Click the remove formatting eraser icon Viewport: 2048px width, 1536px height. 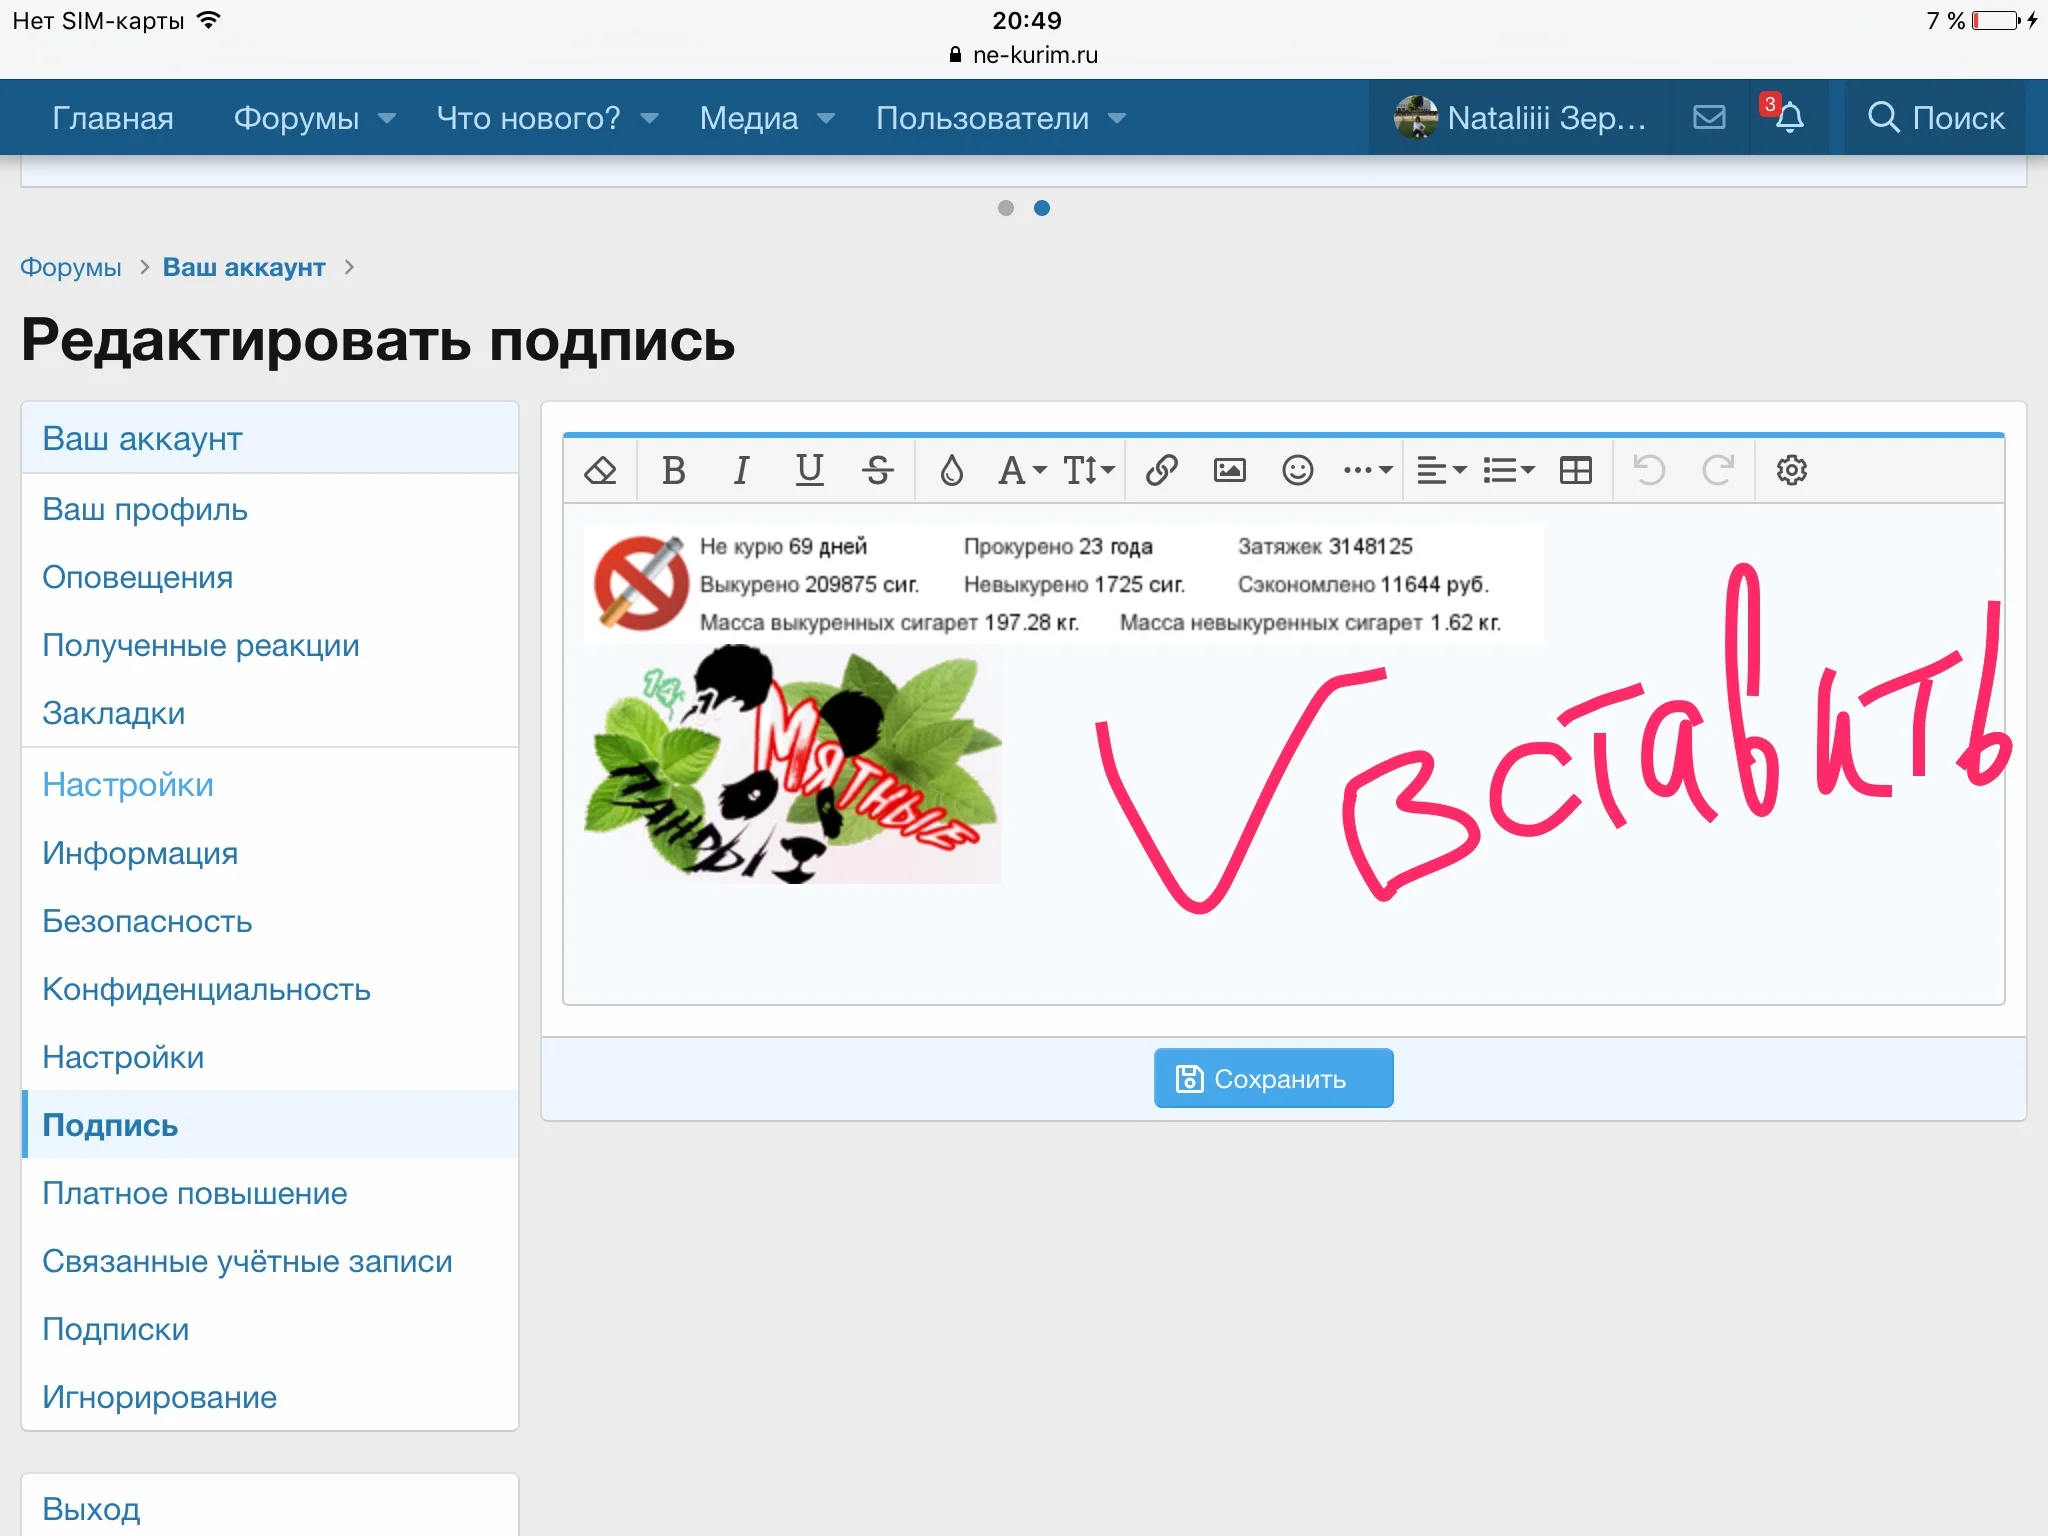pos(600,470)
